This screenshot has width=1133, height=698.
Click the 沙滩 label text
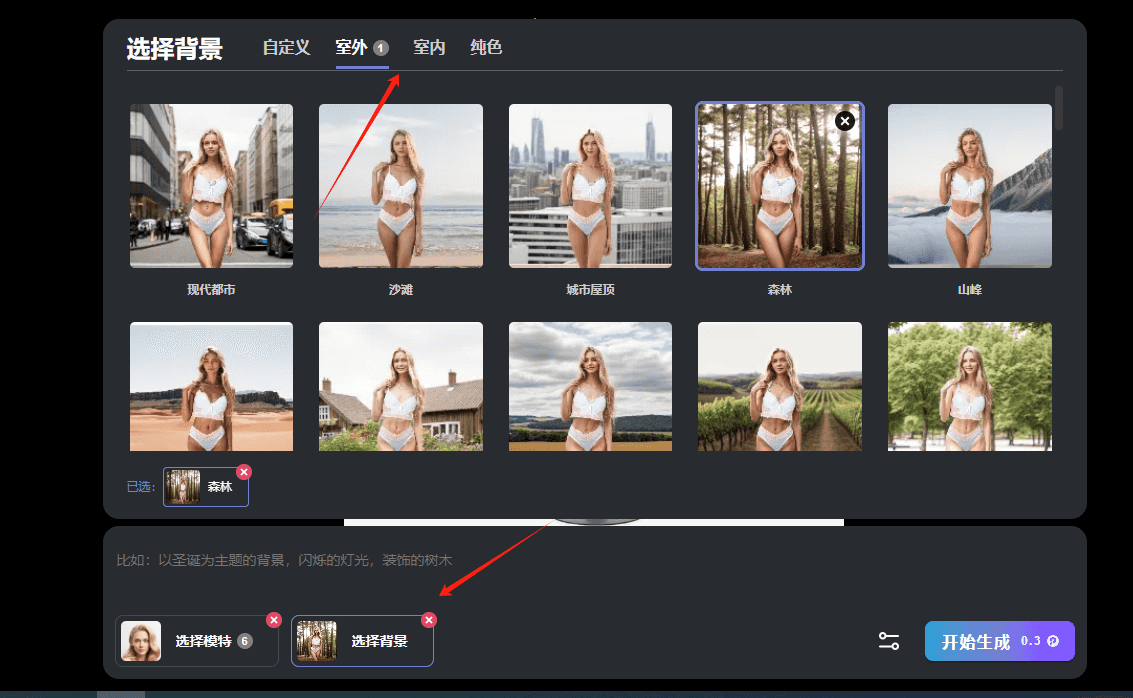[401, 290]
